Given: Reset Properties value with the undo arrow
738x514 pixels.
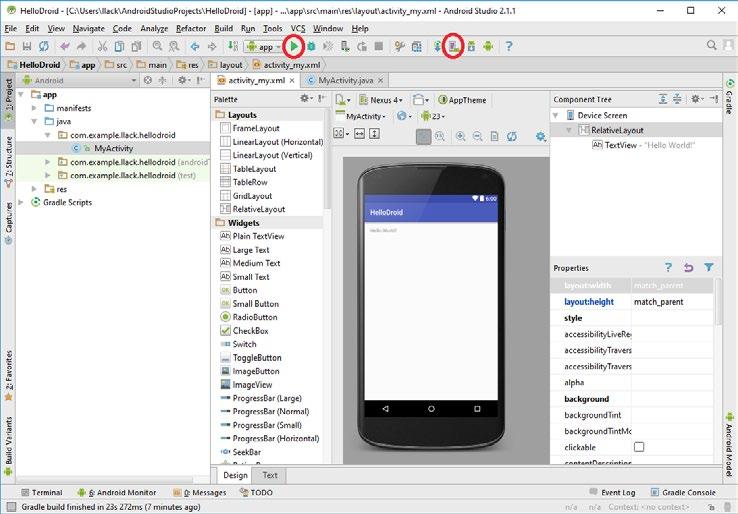Looking at the screenshot, I should (689, 268).
